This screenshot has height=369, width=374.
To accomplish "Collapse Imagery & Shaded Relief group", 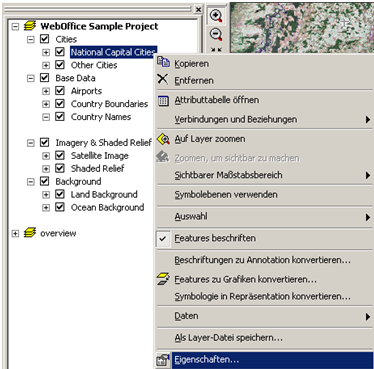I will point(31,143).
